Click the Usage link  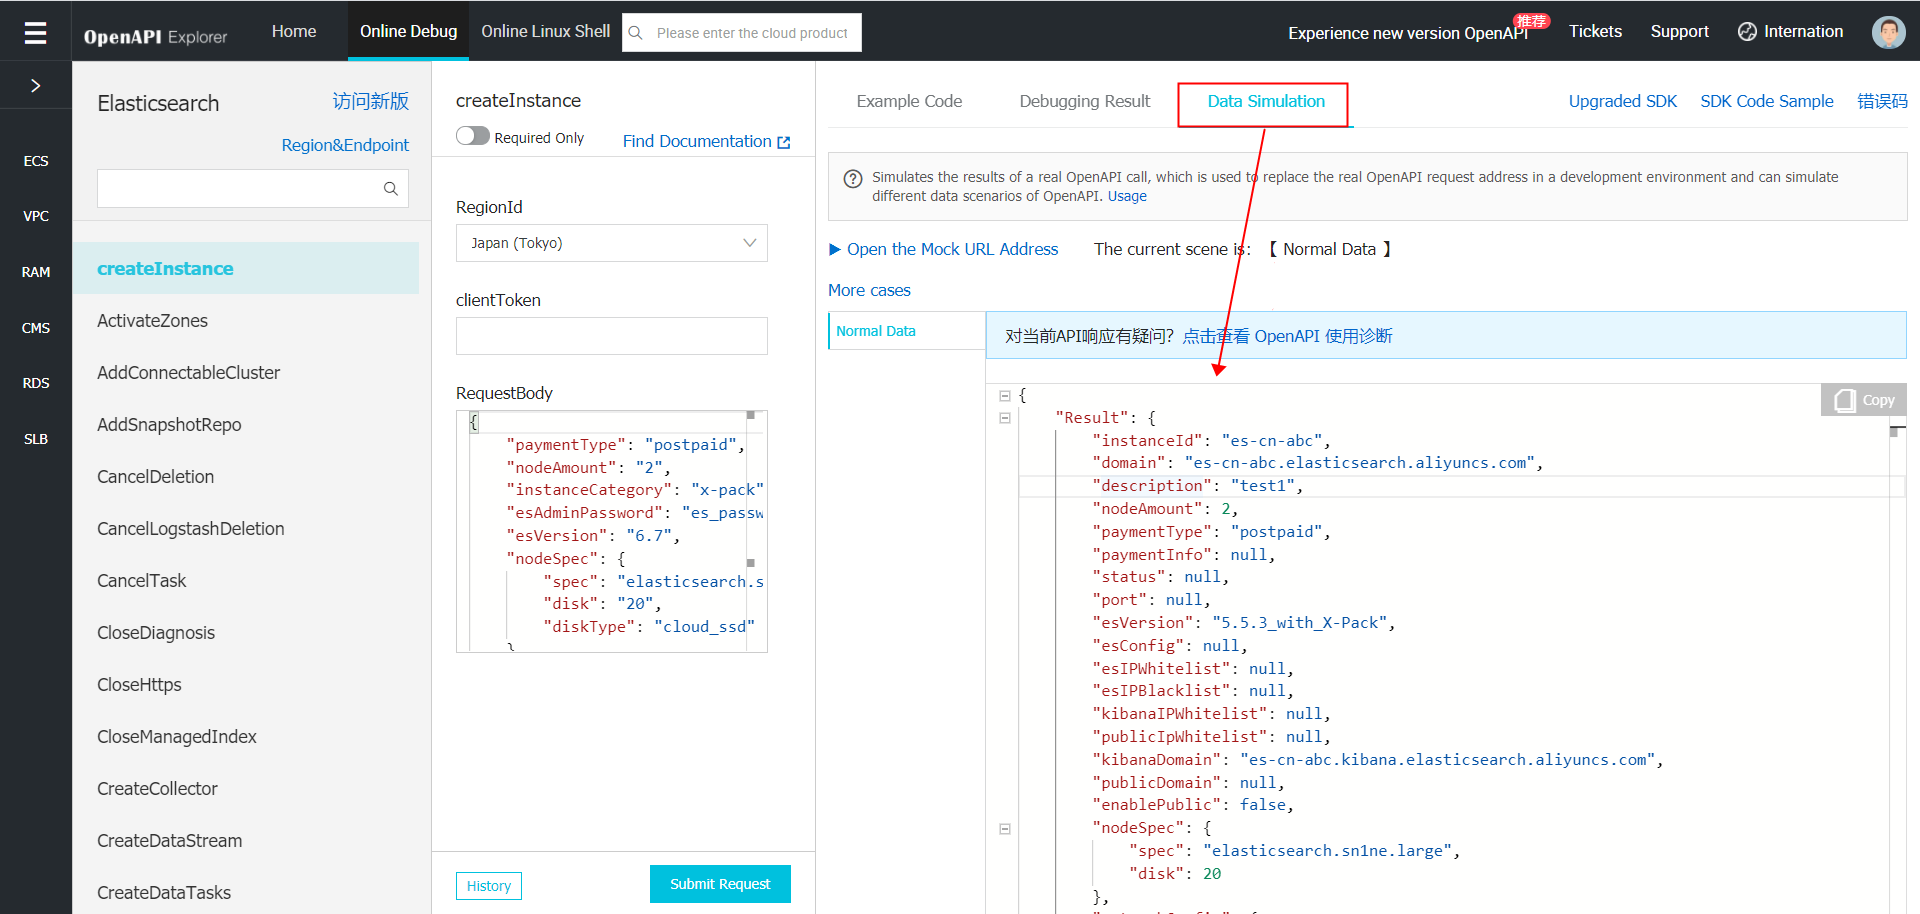pyautogui.click(x=1127, y=196)
